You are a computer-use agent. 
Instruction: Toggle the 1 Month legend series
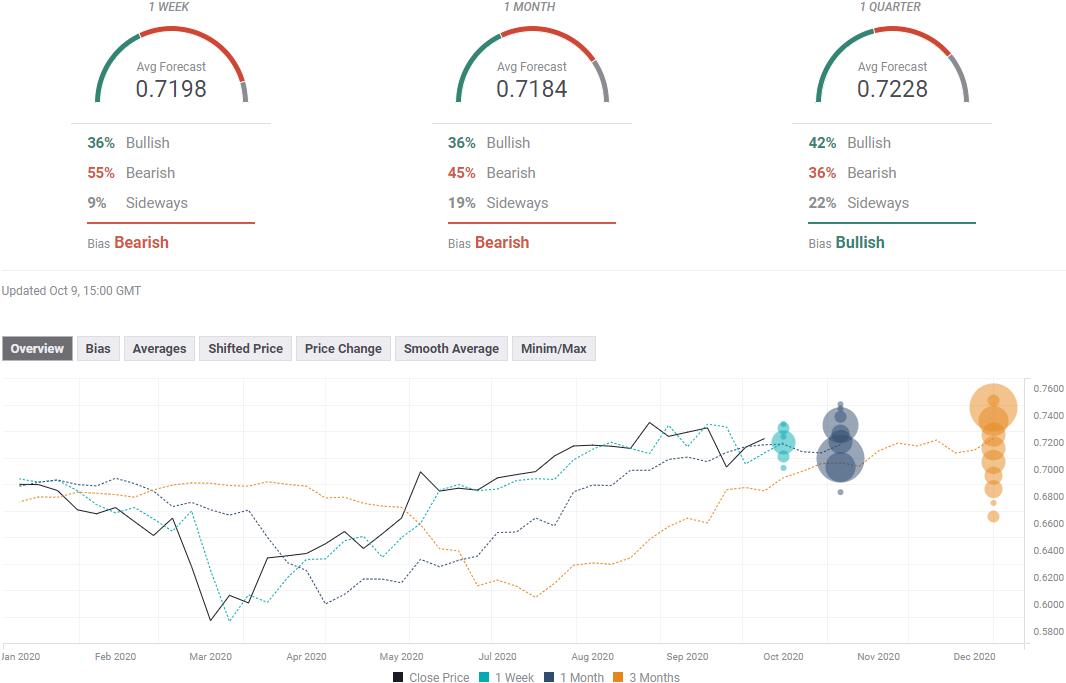[574, 677]
